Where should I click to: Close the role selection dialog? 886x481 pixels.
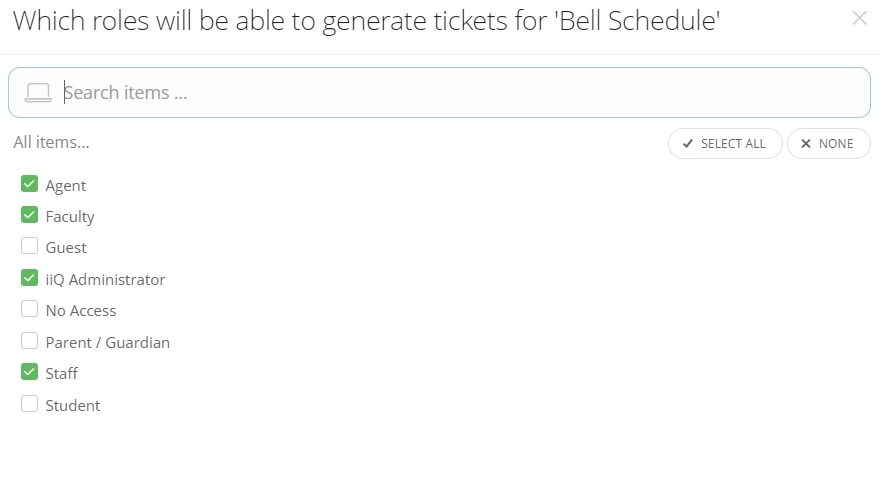pos(859,18)
